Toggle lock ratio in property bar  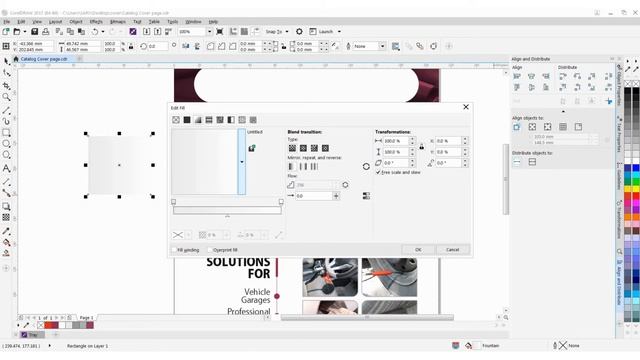coord(131,46)
